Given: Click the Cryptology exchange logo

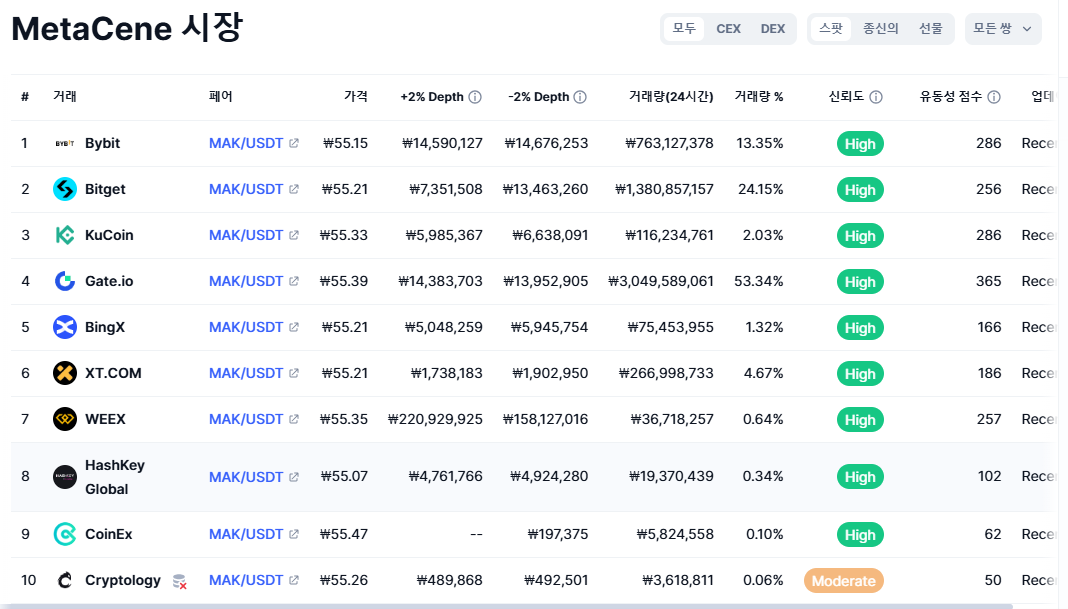Looking at the screenshot, I should pos(65,580).
